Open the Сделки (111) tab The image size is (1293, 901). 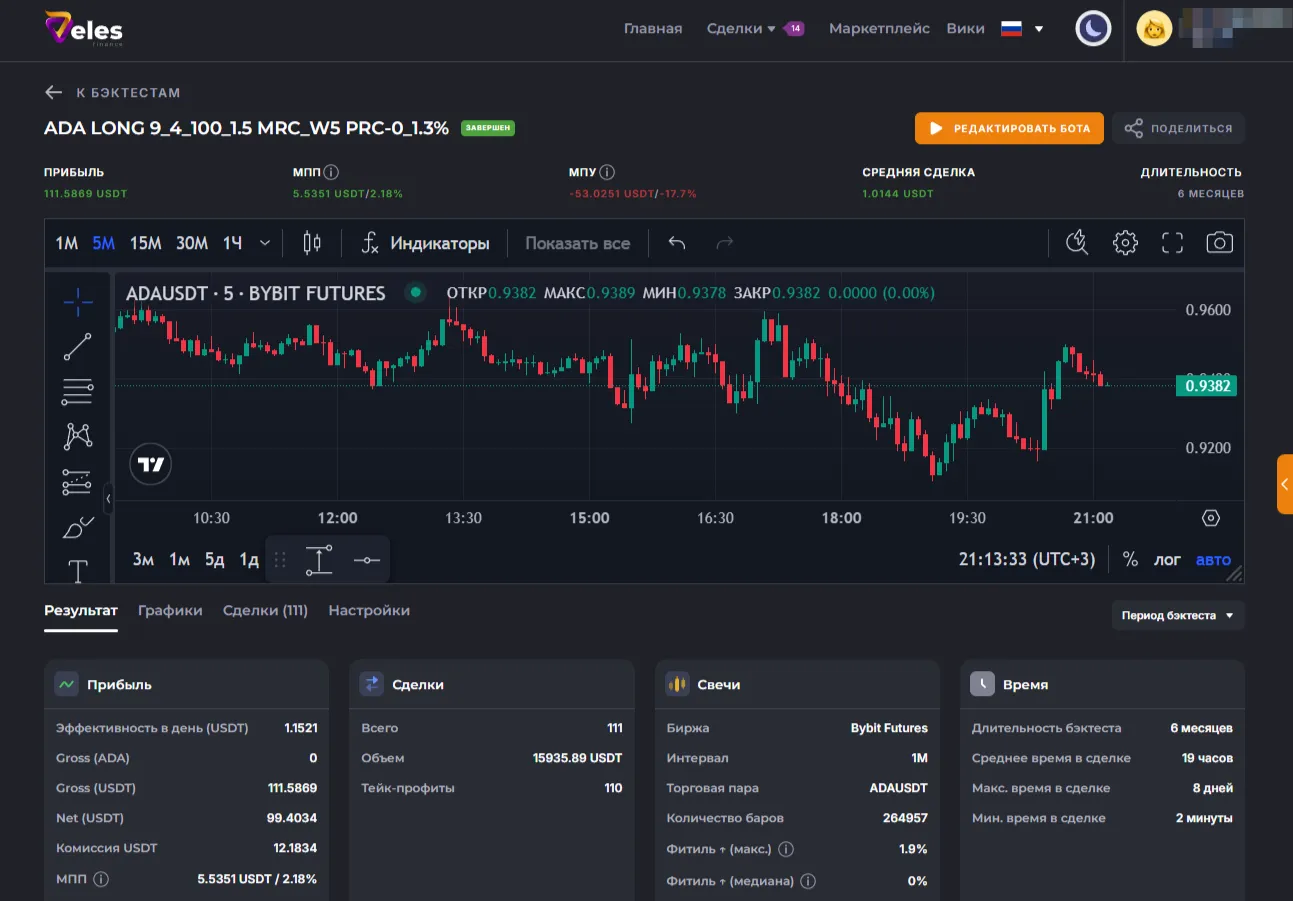tap(265, 611)
